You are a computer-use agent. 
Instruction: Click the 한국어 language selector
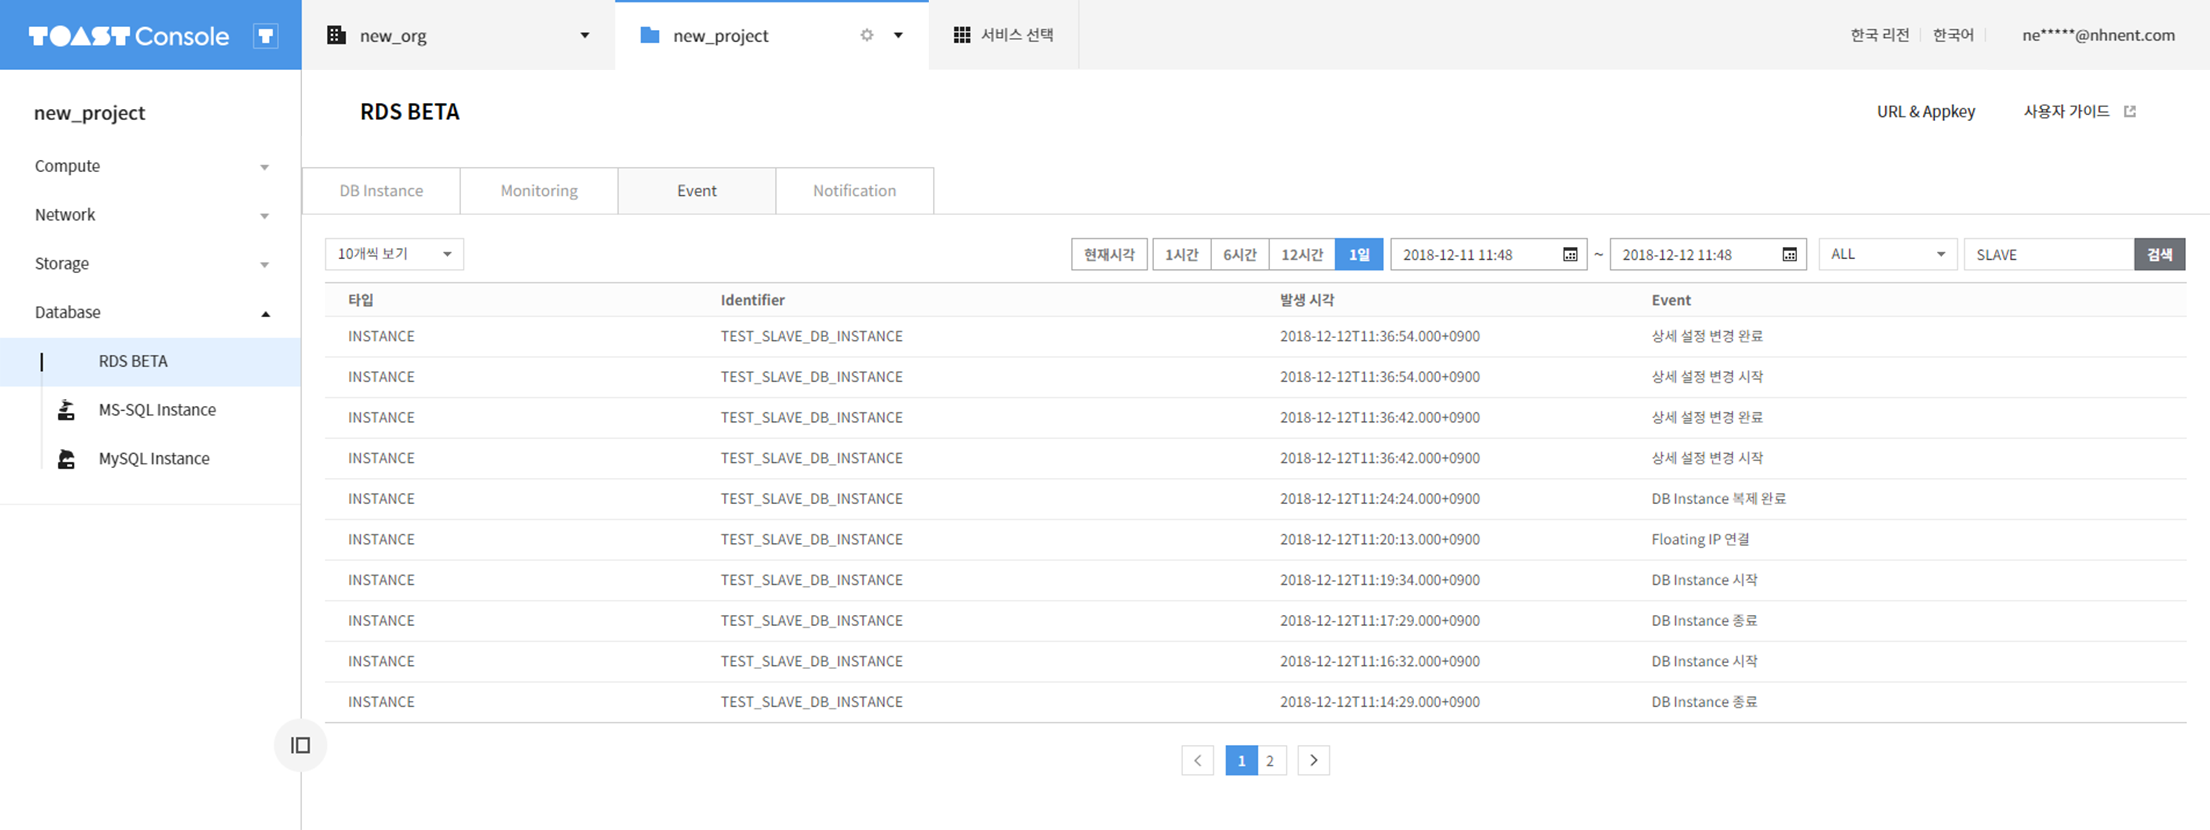pyautogui.click(x=1953, y=35)
